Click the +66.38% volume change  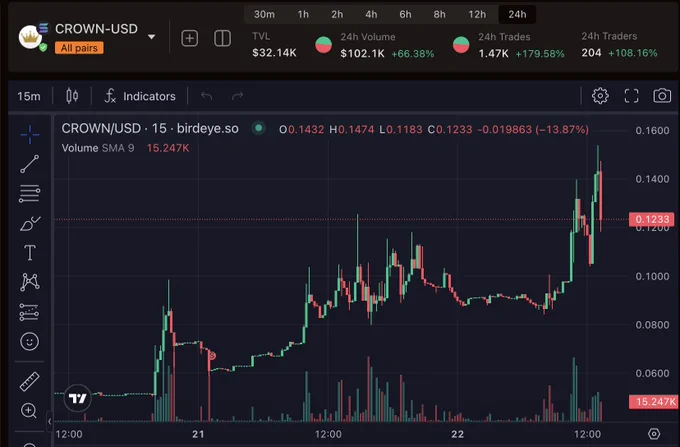[412, 54]
